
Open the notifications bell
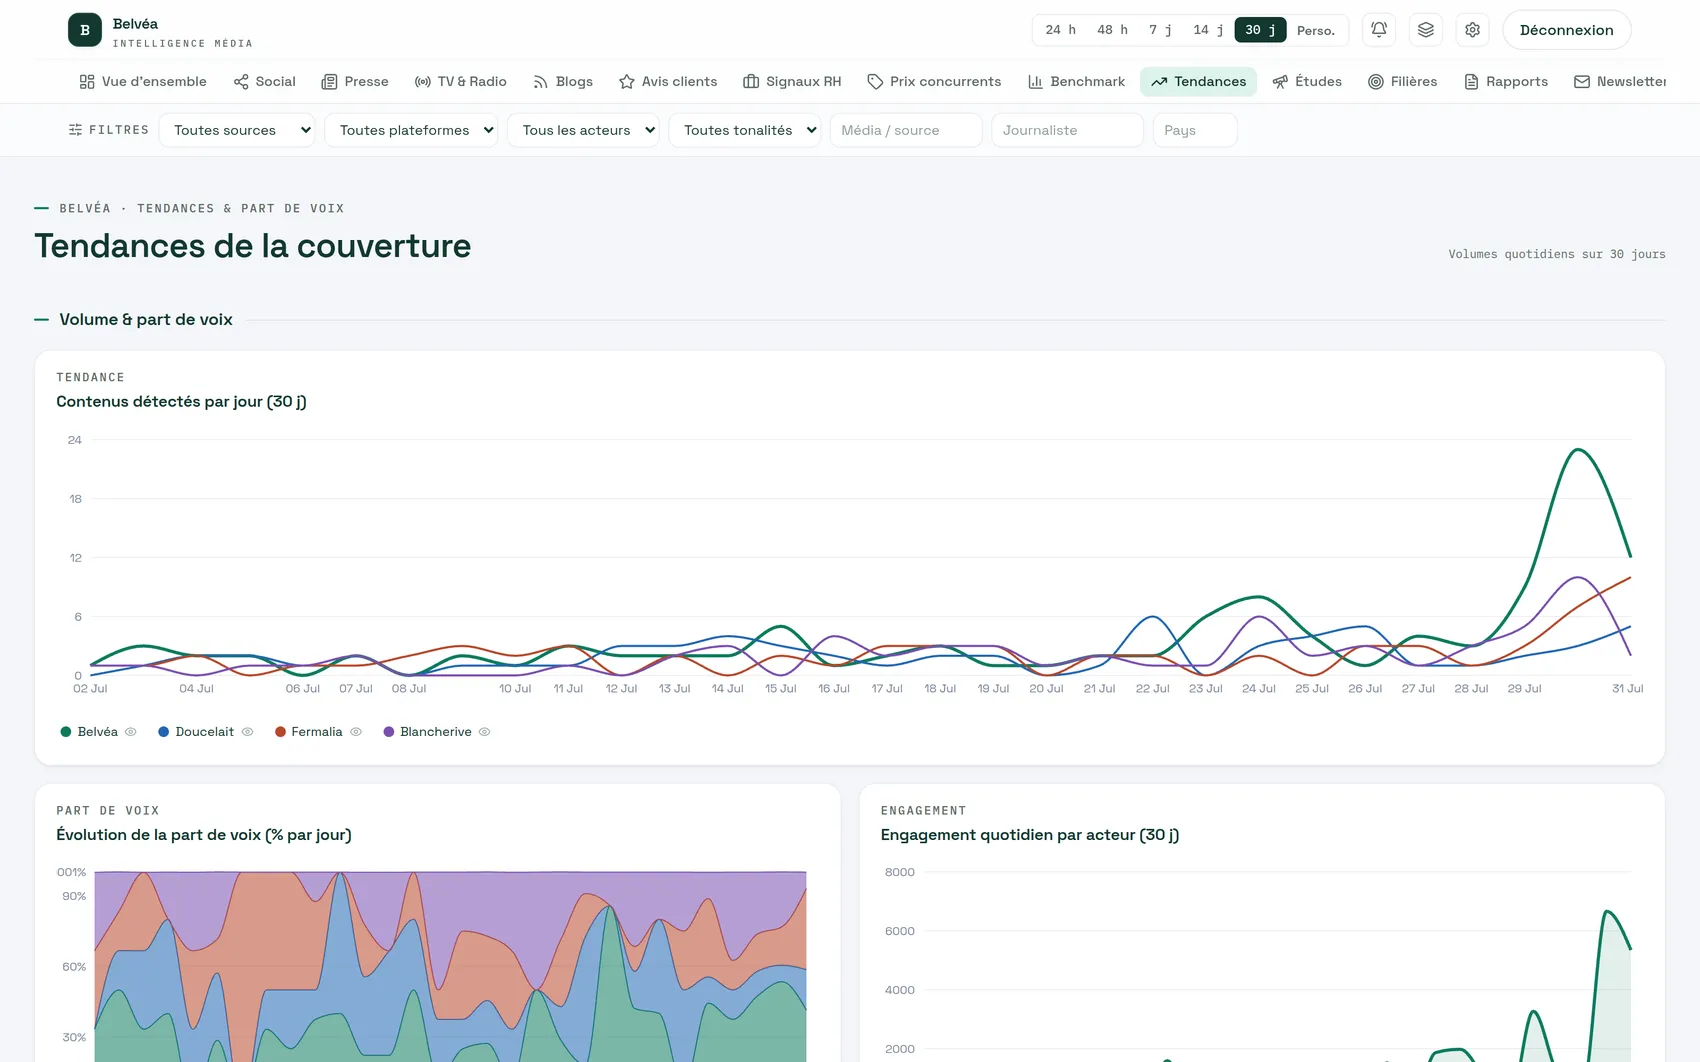(x=1379, y=30)
